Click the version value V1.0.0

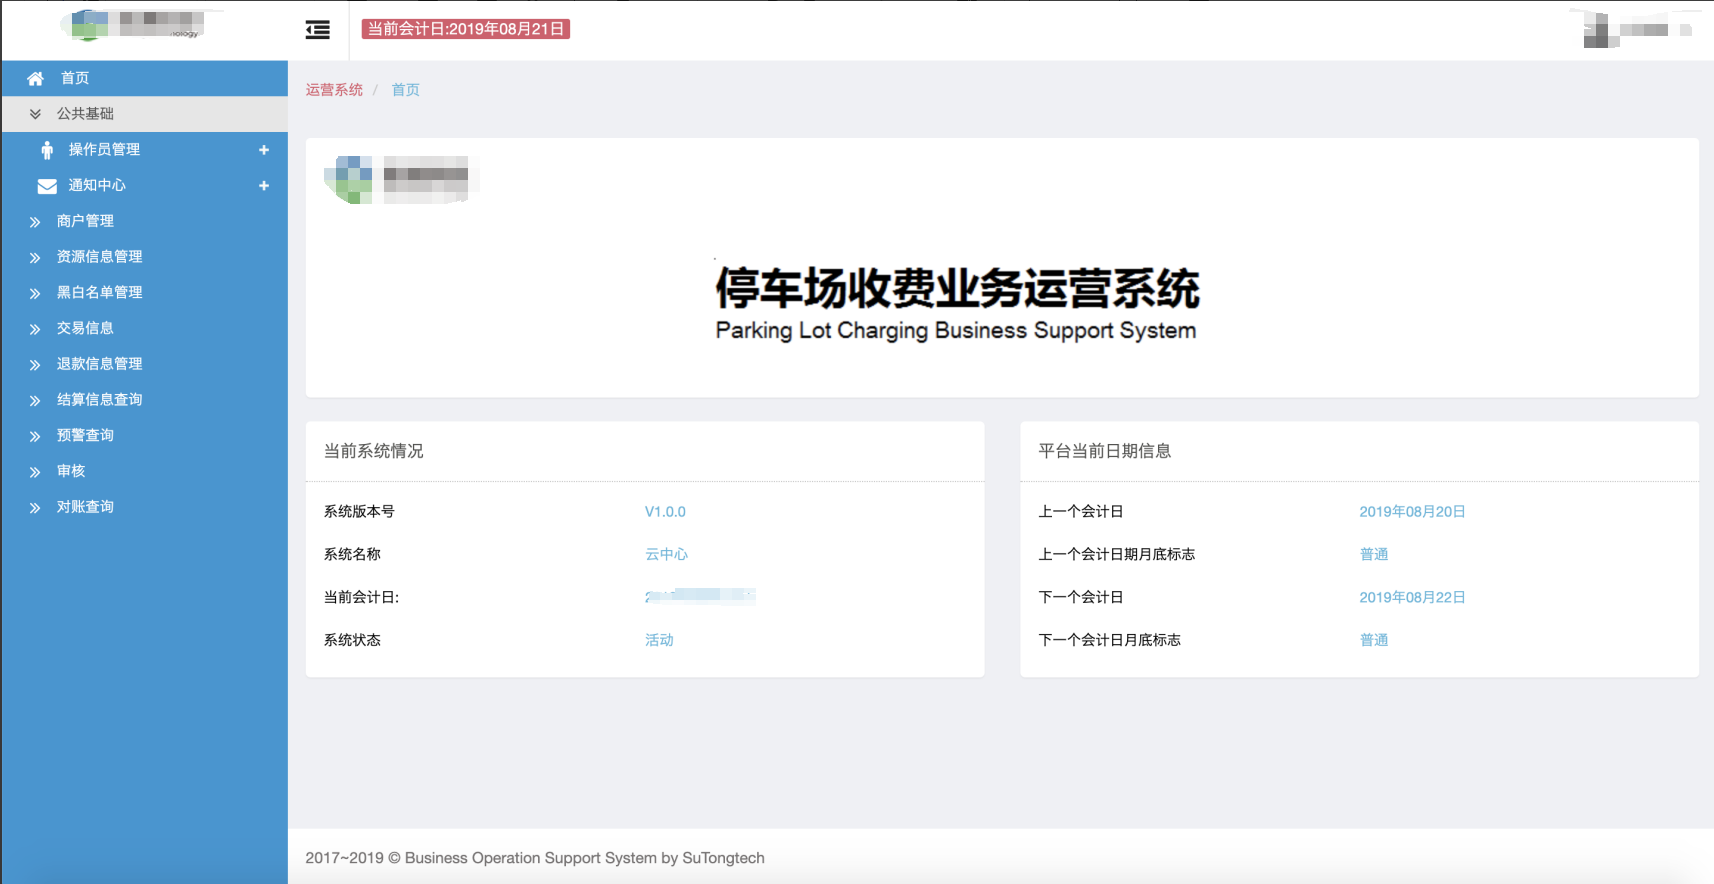coord(665,512)
